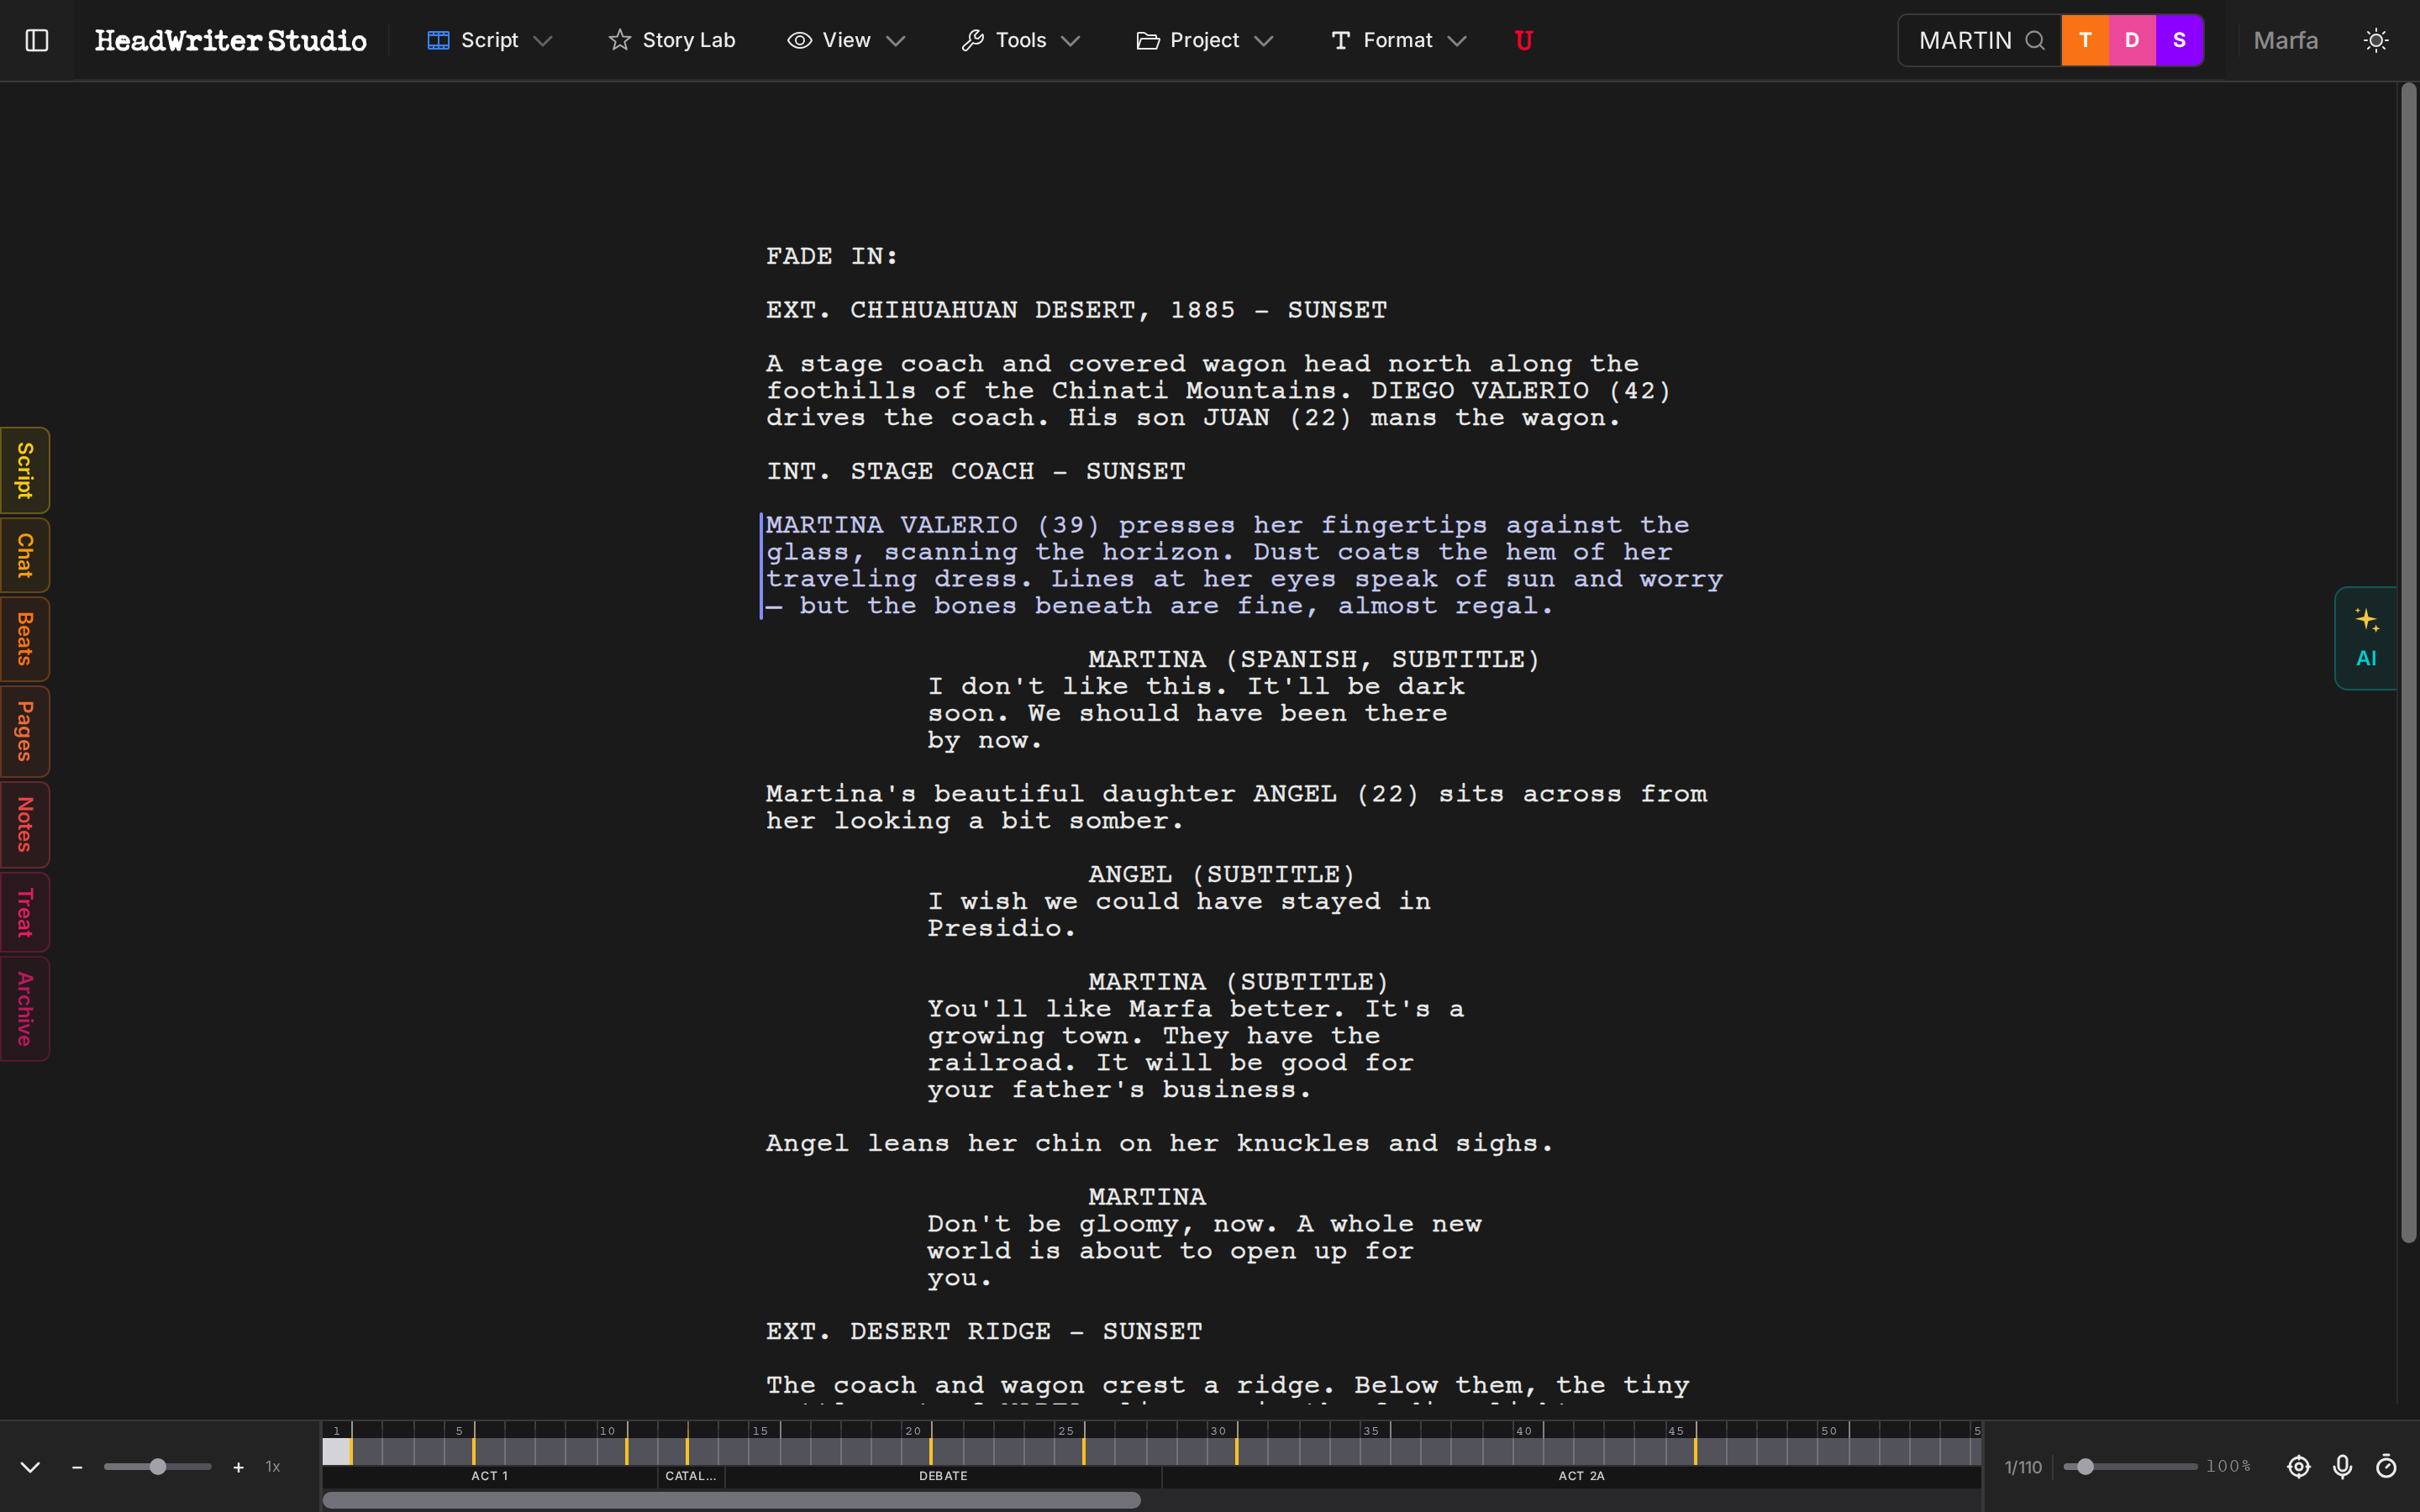The width and height of the screenshot is (2420, 1512).
Task: Select the pink D dialogue toggle
Action: coord(2131,40)
